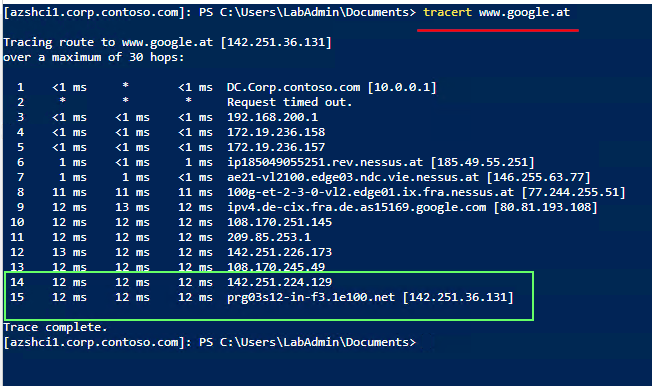Select hop 1 DC.Corp.contoso.com entry
Image resolution: width=652 pixels, height=386 pixels.
click(331, 87)
